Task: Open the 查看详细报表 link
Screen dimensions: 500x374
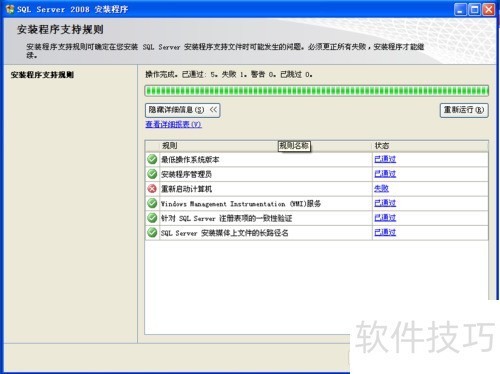Action: 173,124
